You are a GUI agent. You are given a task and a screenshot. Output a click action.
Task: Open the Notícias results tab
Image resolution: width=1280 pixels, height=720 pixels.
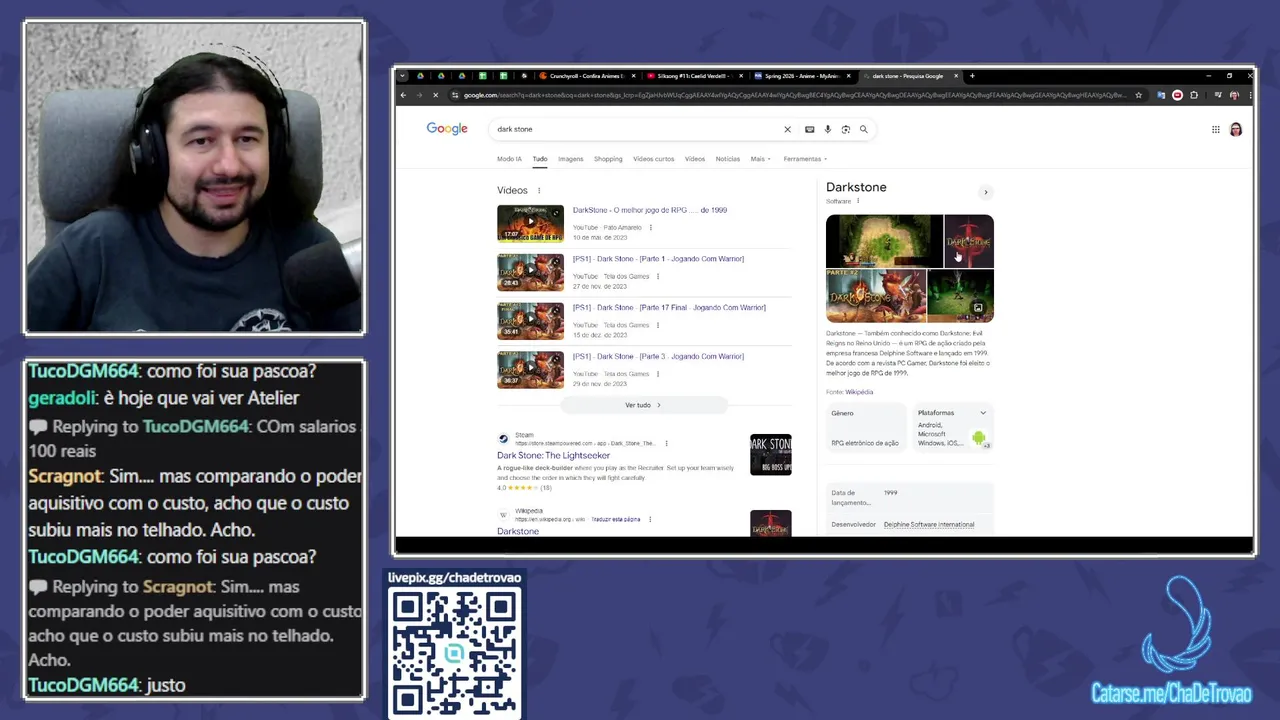[728, 159]
